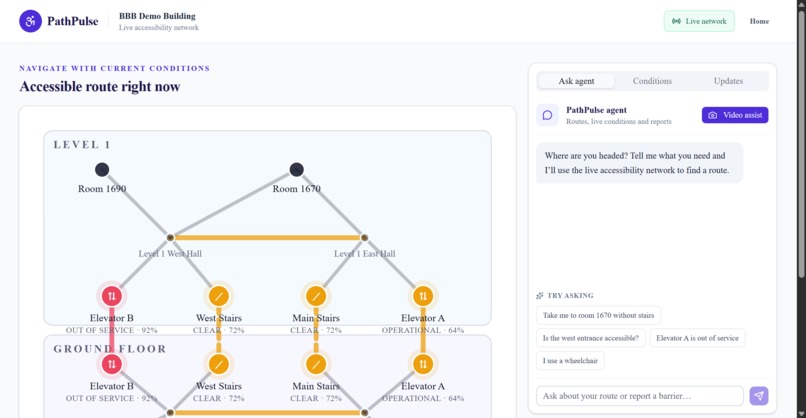Choose 'Elevator A is out of service' suggestion

click(x=697, y=338)
